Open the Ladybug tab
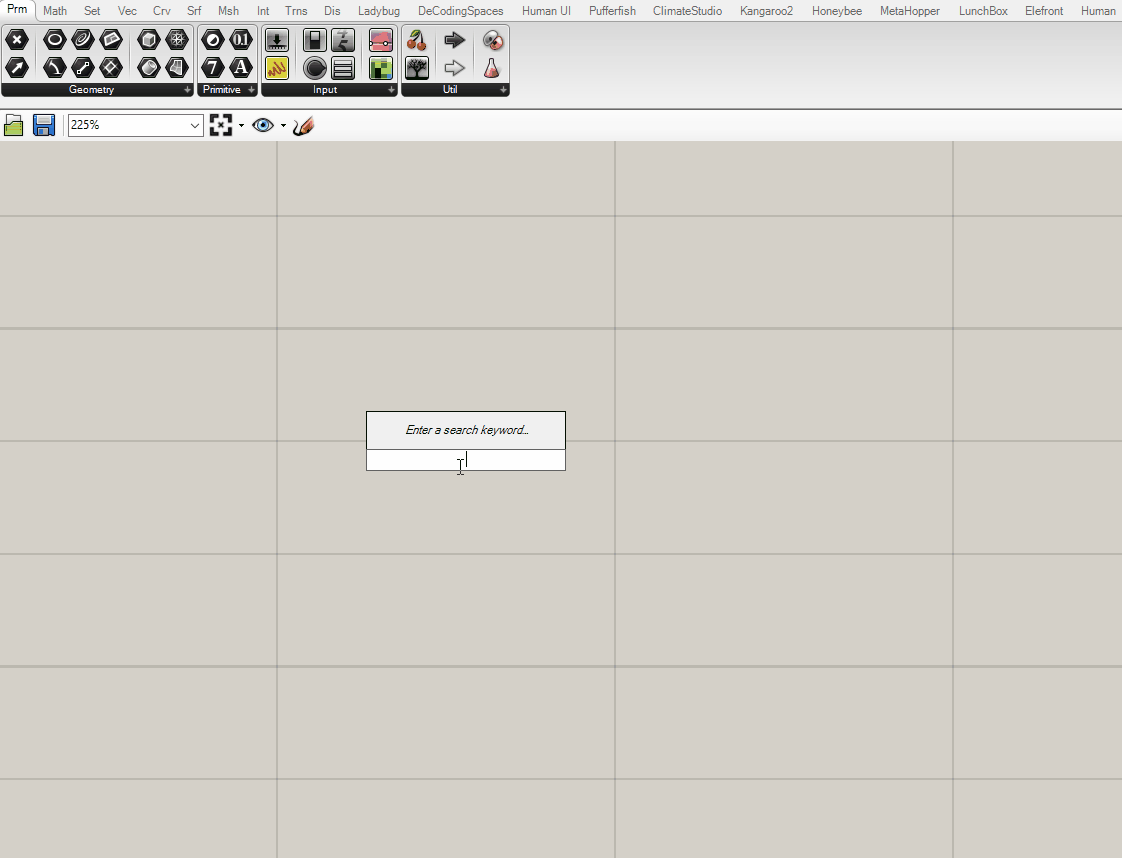1122x858 pixels. coord(379,11)
